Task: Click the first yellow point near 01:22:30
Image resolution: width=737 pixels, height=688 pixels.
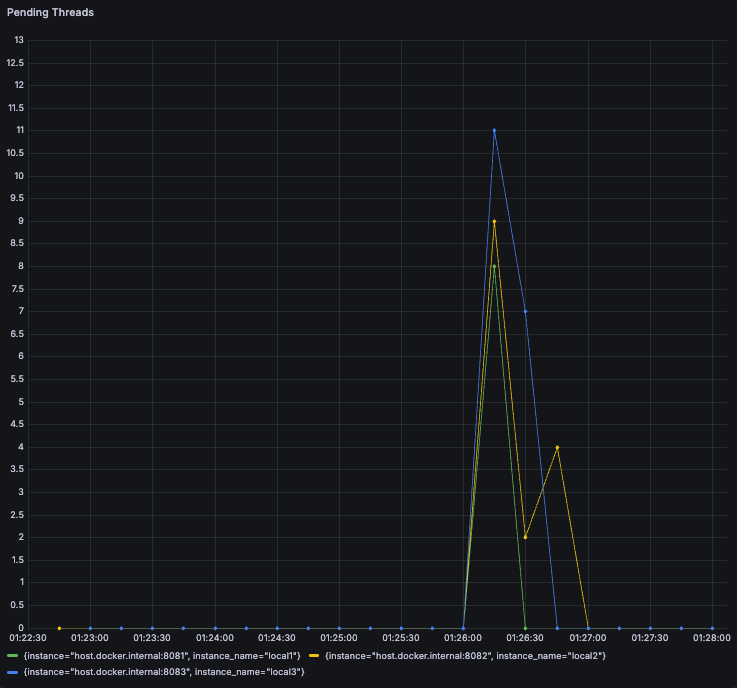Action: point(59,628)
